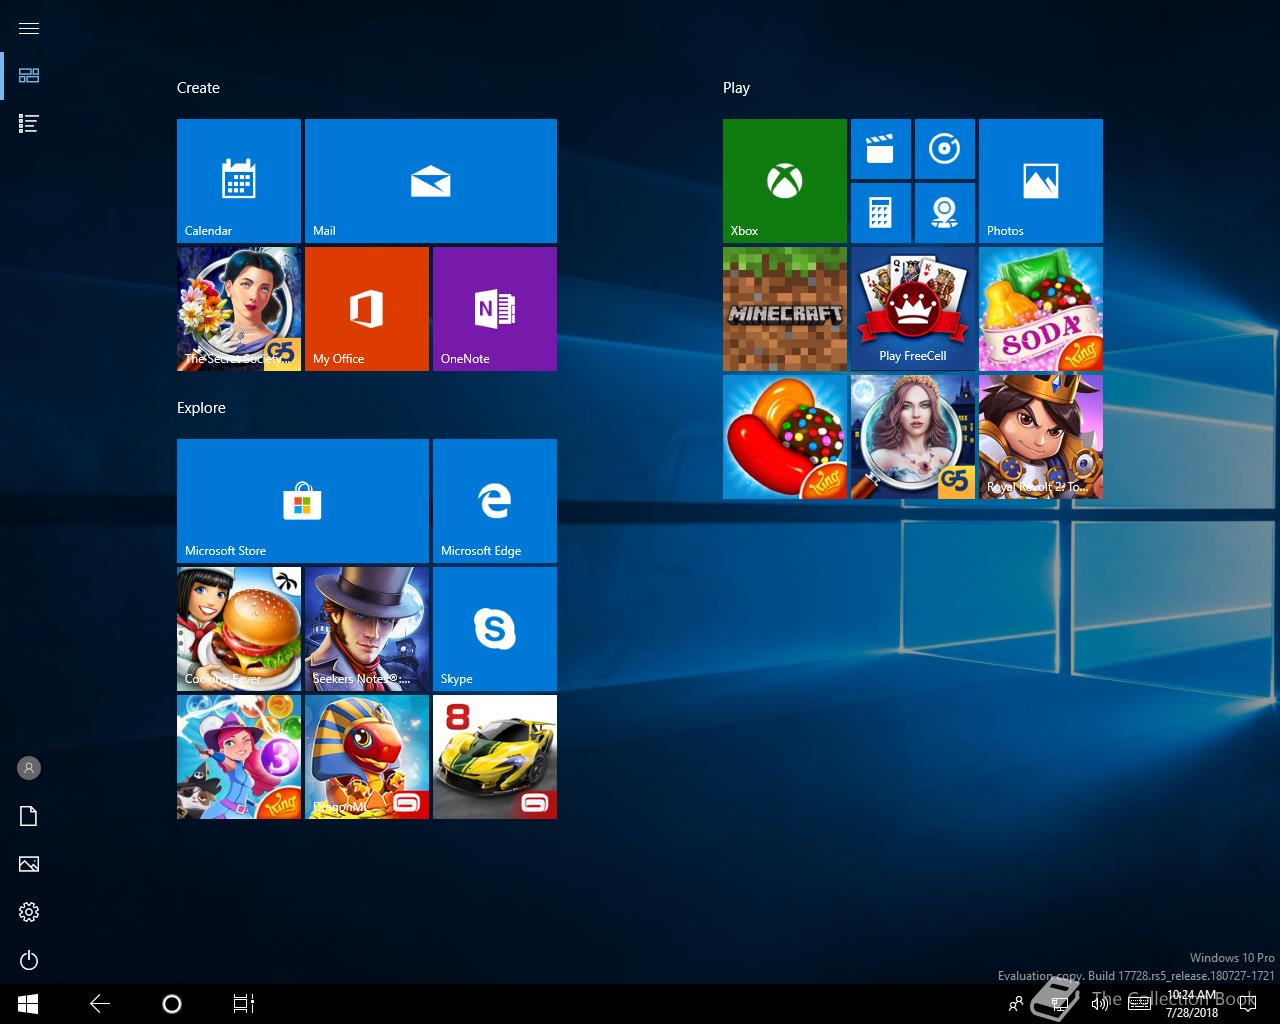Open the Calendar tile
This screenshot has width=1280, height=1024.
point(239,181)
